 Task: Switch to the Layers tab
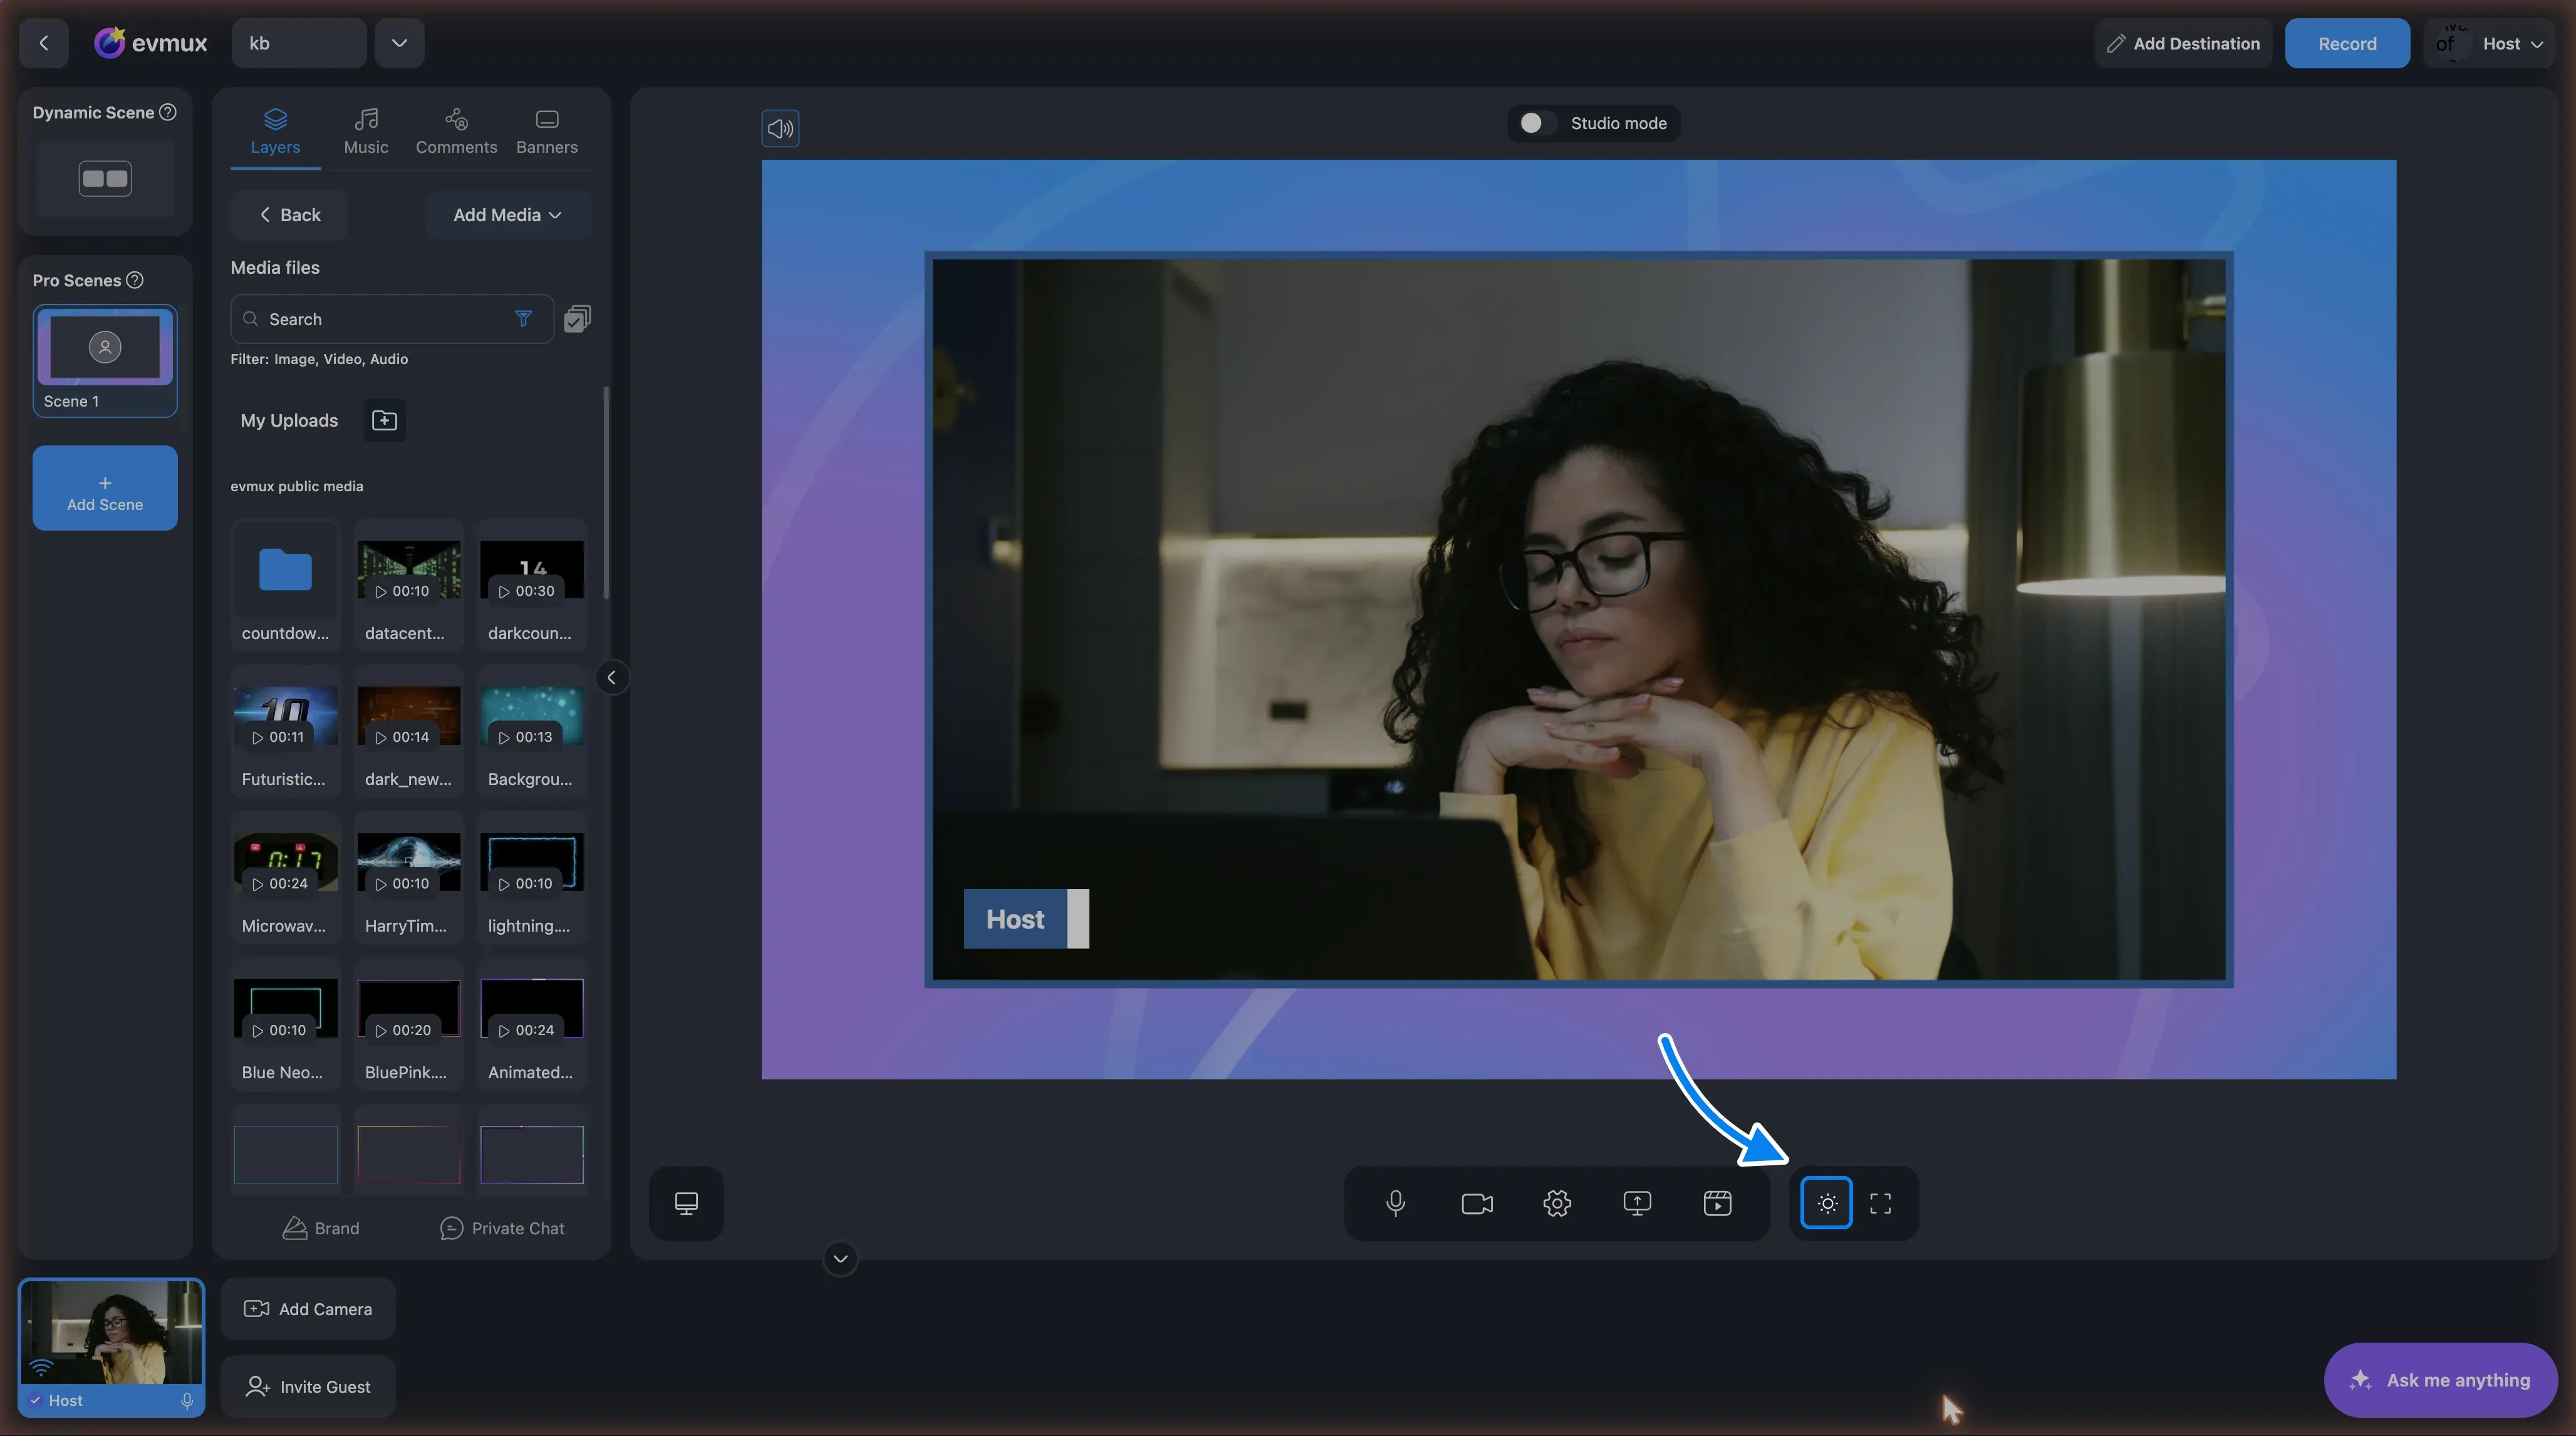click(275, 132)
